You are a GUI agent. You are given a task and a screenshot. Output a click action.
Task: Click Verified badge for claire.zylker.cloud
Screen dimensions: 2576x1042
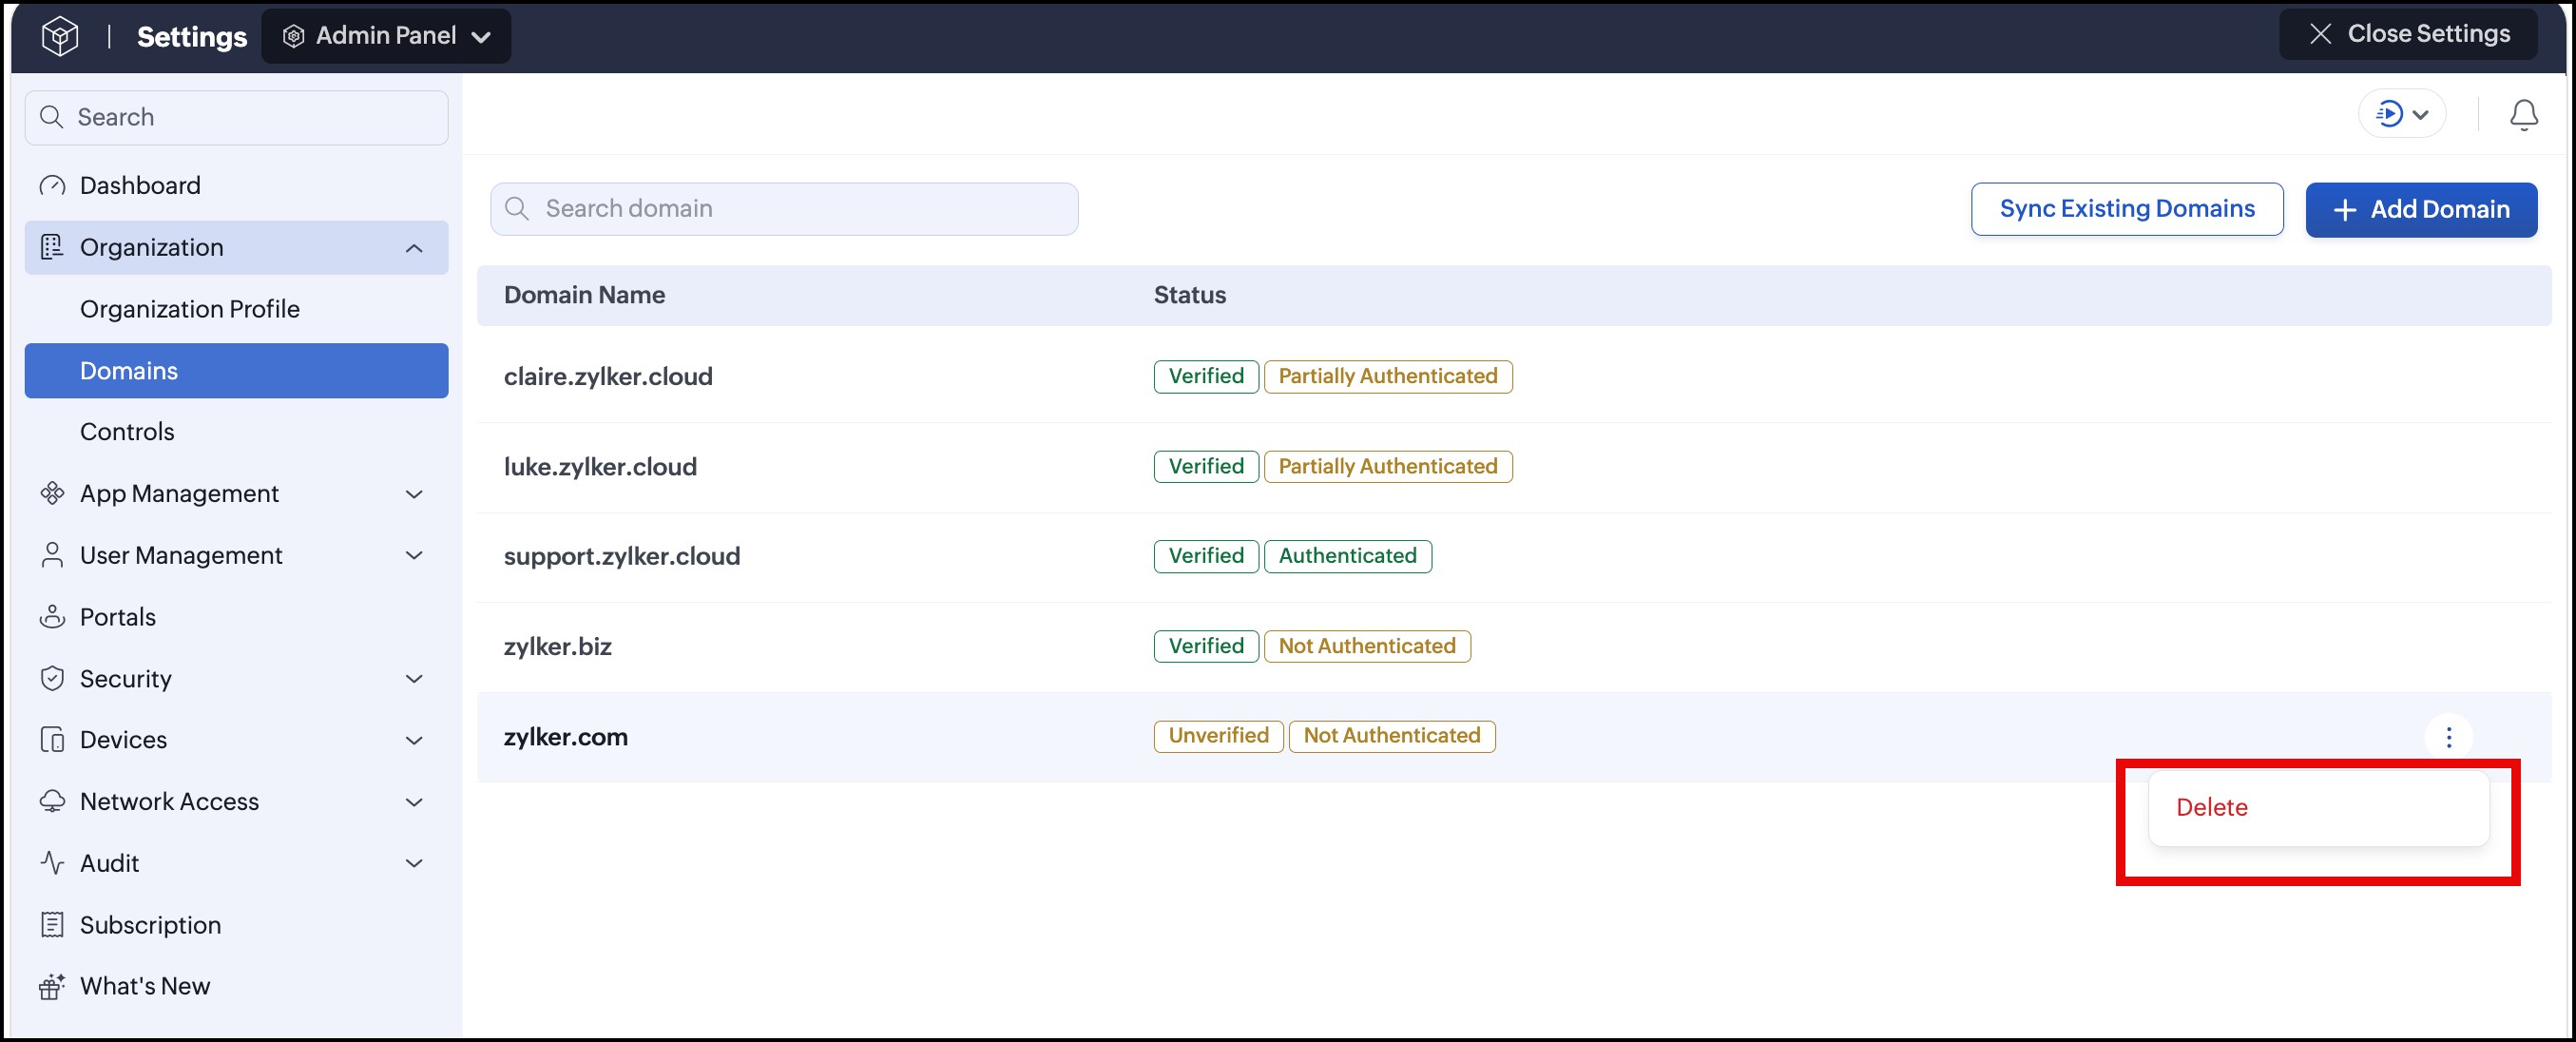coord(1206,377)
